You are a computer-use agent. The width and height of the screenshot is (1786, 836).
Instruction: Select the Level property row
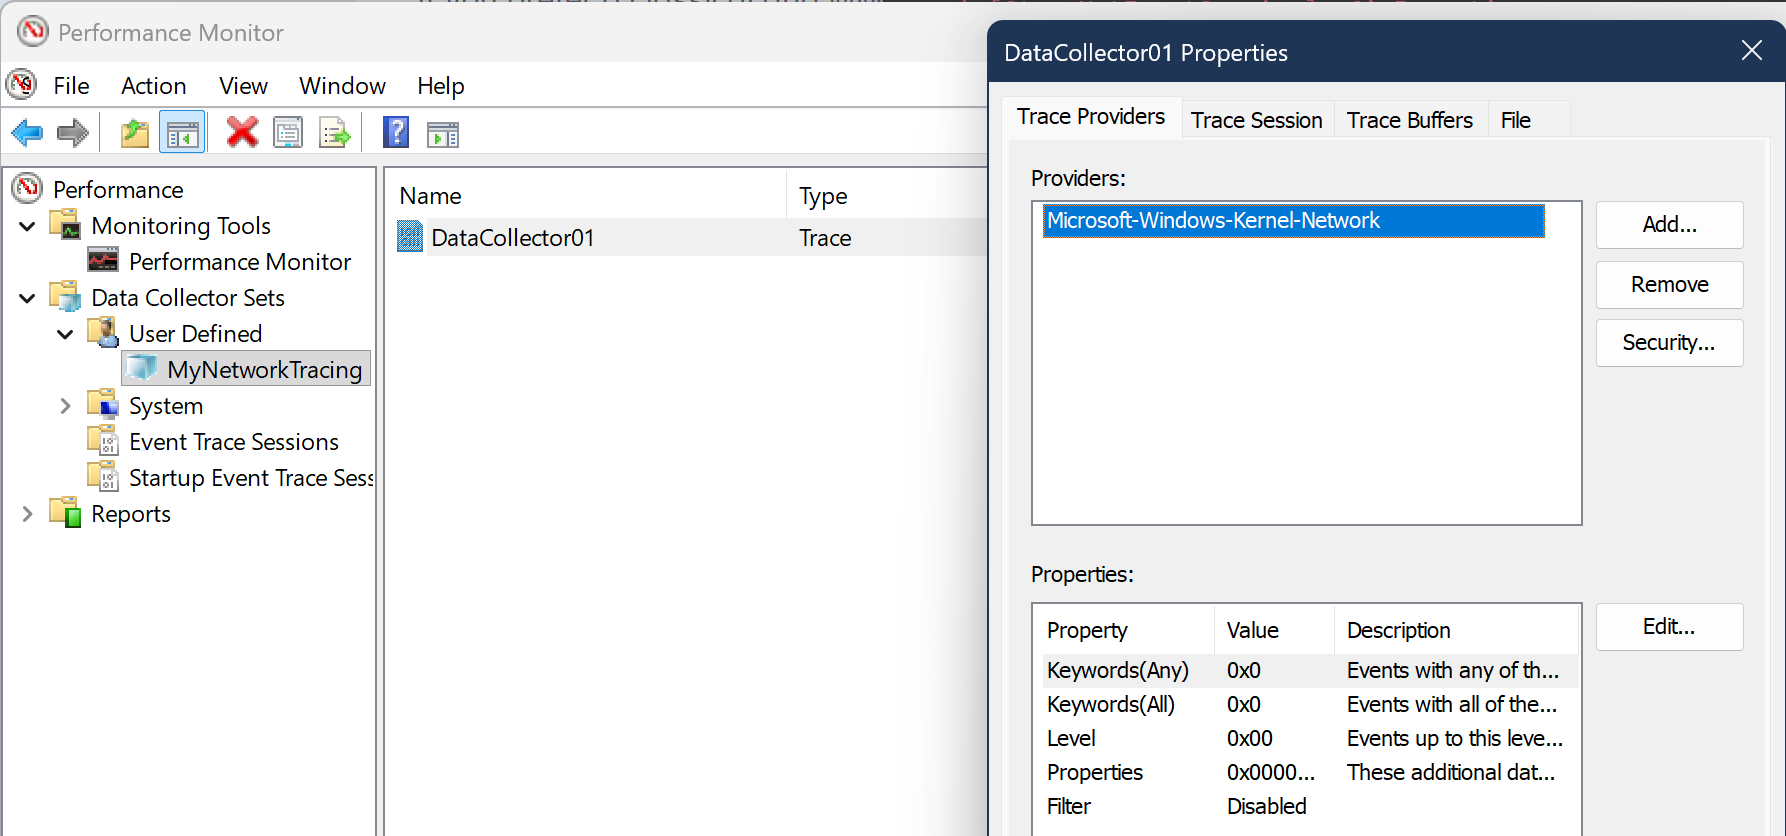tap(1071, 739)
